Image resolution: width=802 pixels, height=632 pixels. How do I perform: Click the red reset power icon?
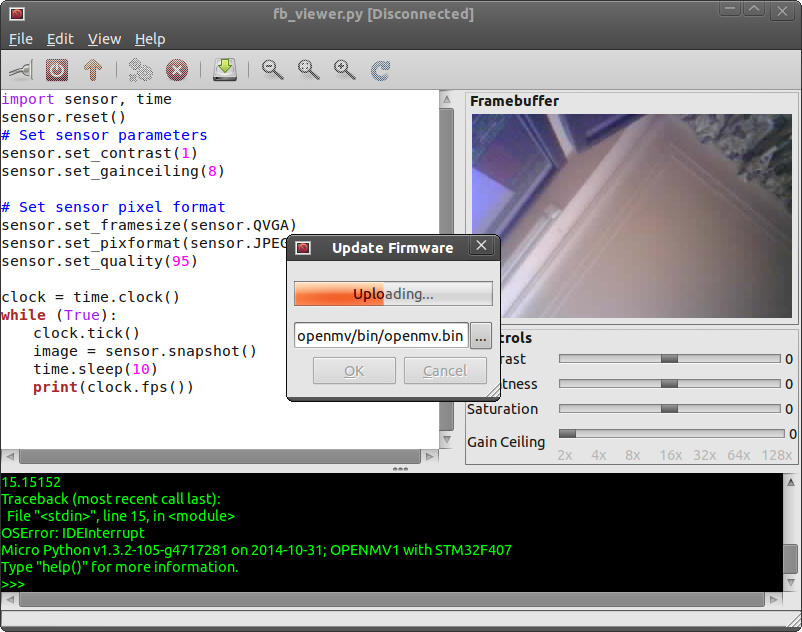57,70
